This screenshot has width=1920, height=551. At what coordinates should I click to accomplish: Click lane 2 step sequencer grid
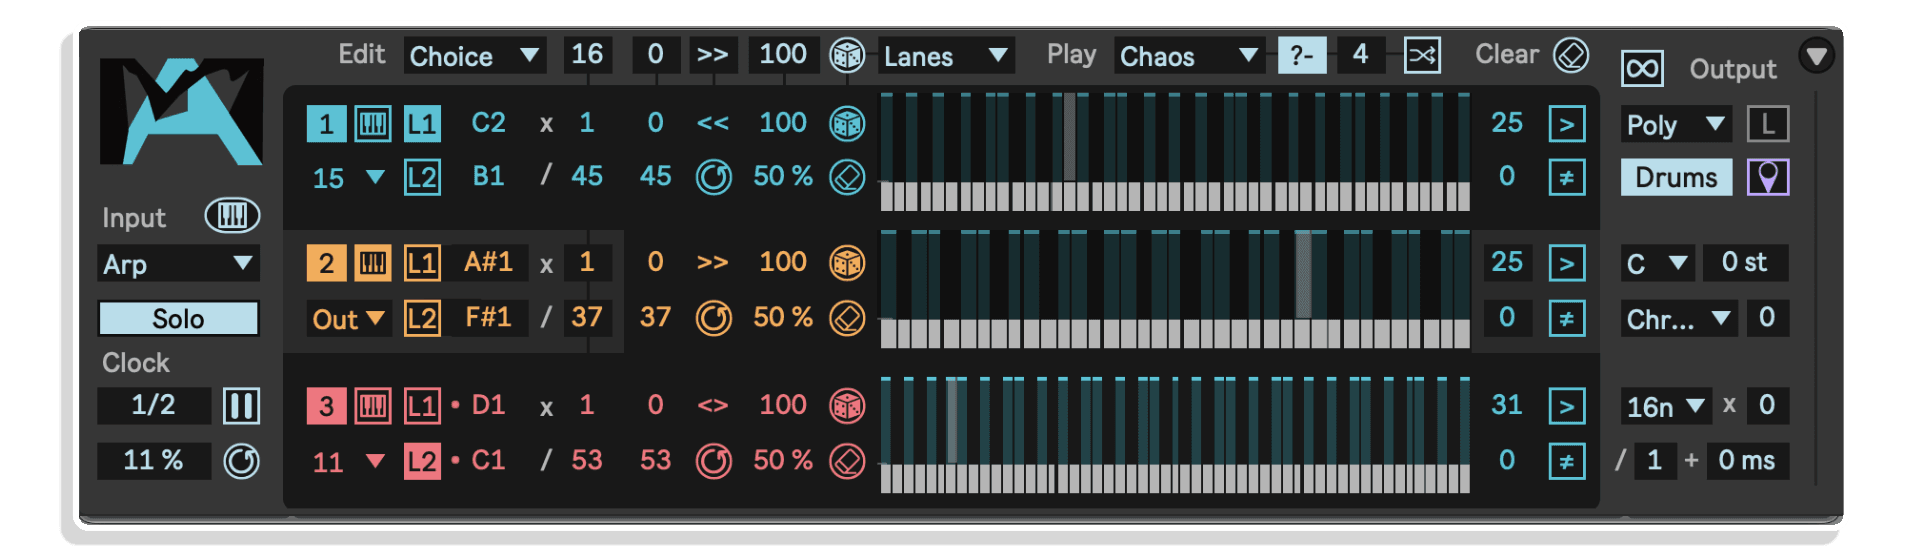click(x=1175, y=289)
